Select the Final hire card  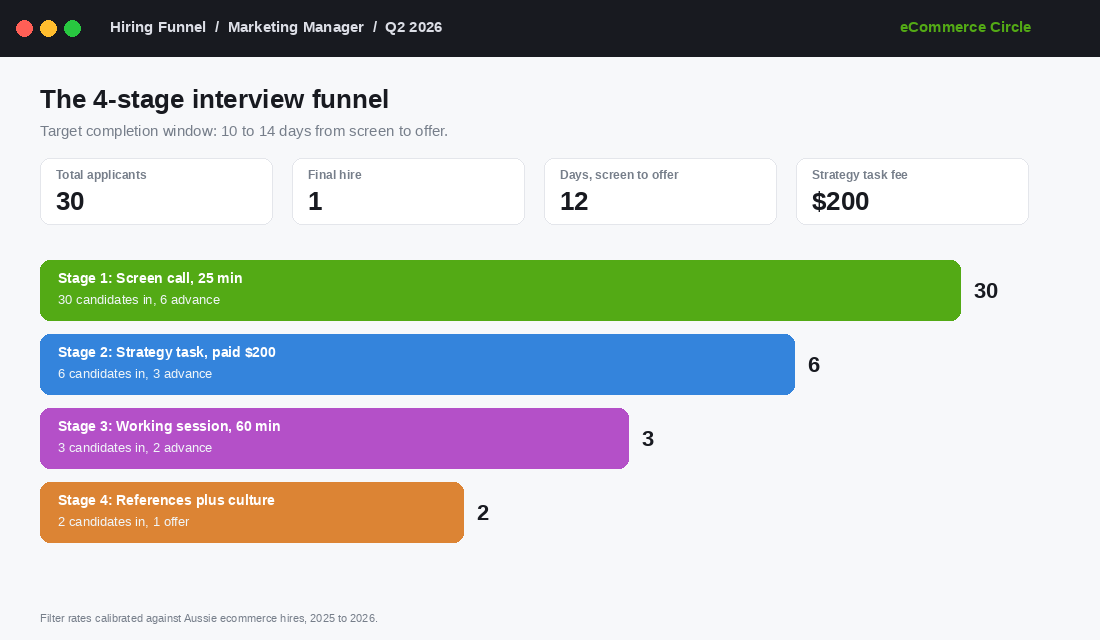click(x=408, y=192)
